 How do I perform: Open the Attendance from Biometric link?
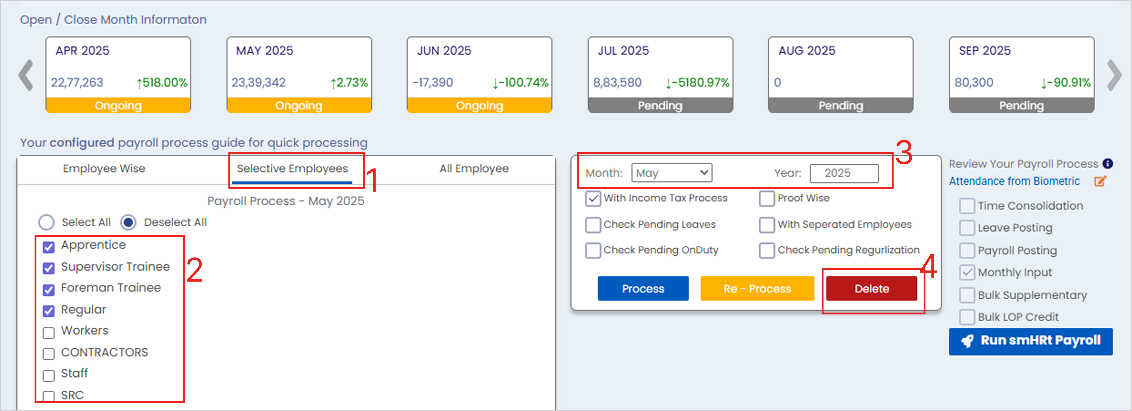1014,181
